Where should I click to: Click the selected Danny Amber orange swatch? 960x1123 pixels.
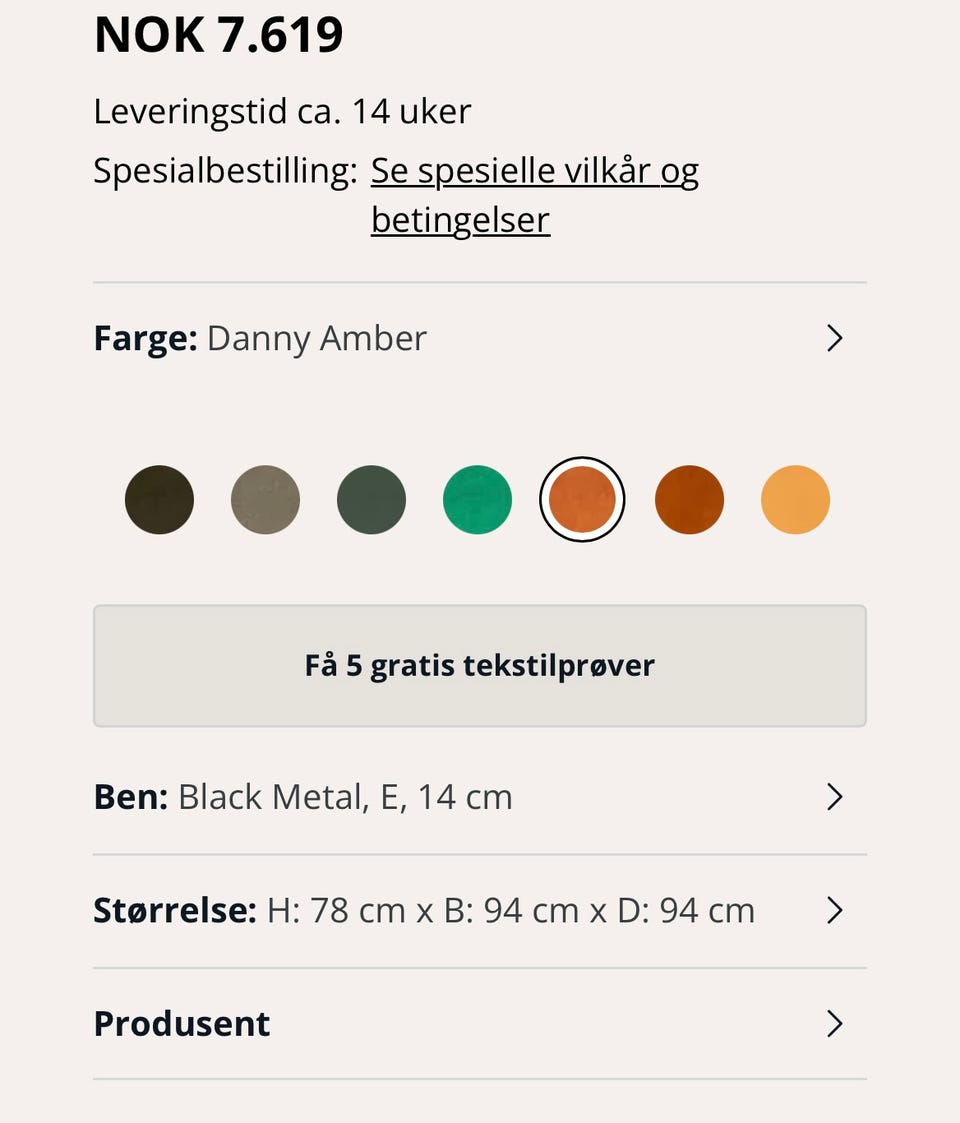tap(582, 499)
